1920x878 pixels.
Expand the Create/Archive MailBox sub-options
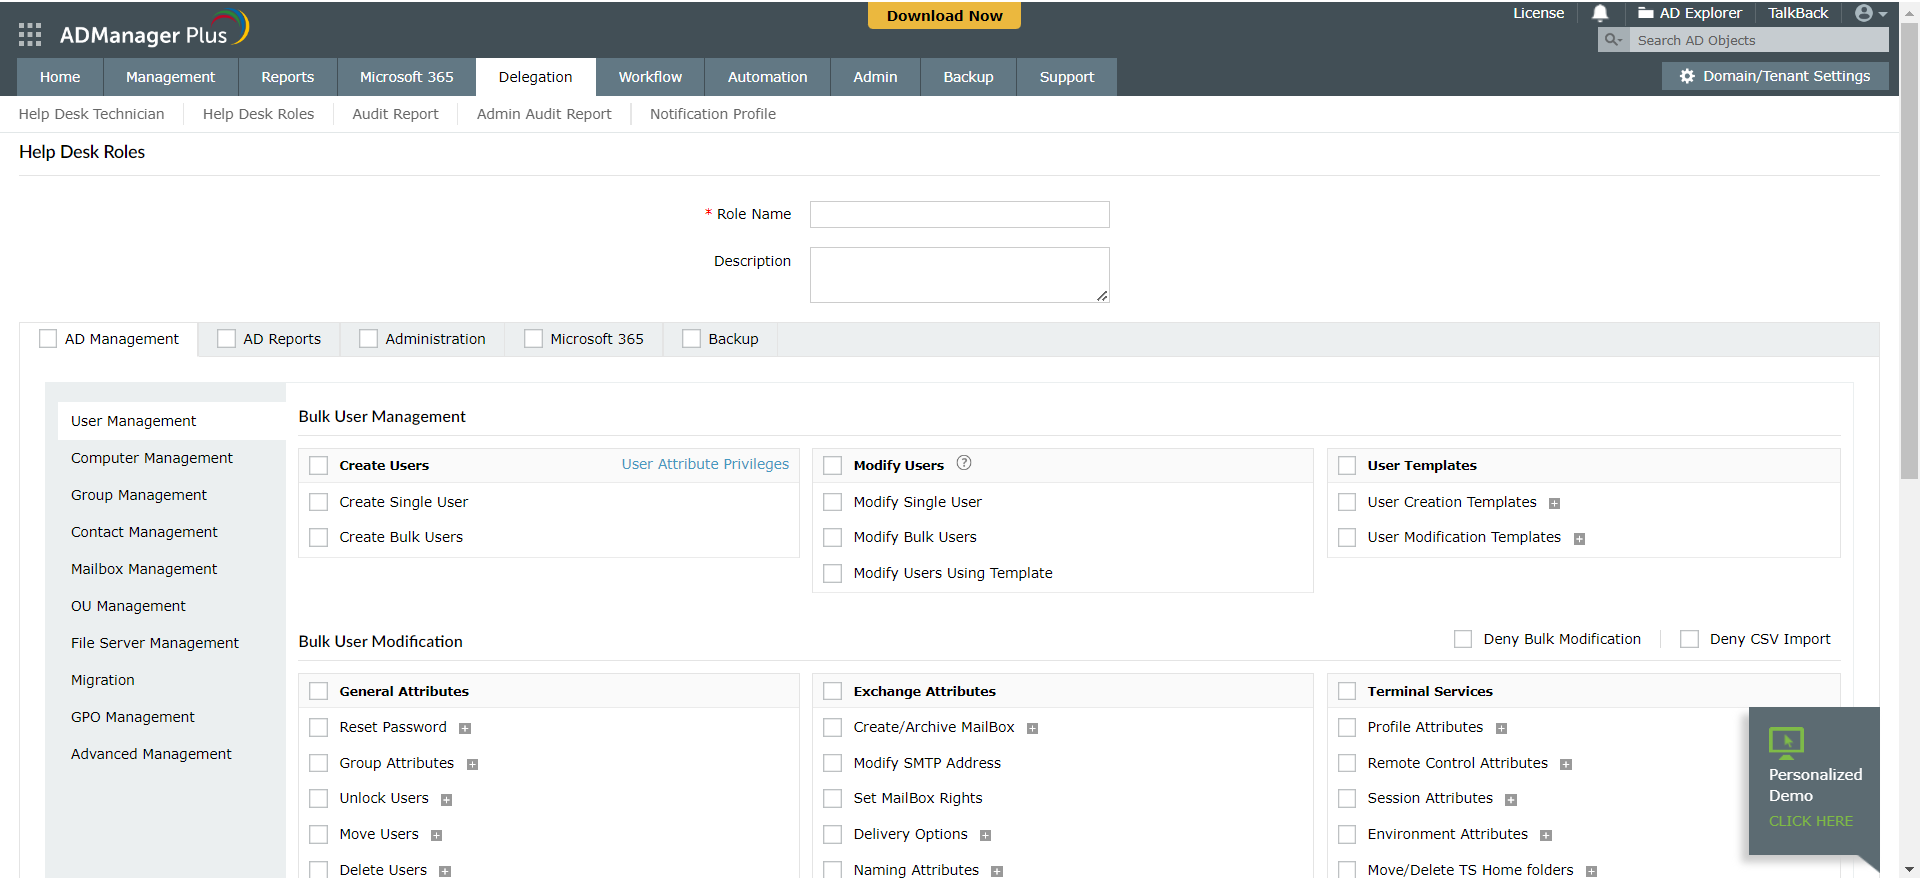1033,729
